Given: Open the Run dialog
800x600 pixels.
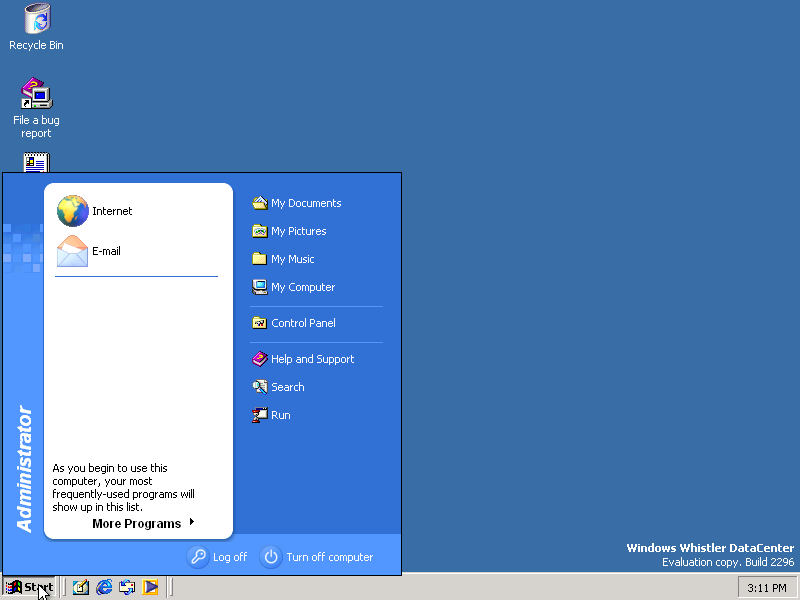Looking at the screenshot, I should coord(278,415).
